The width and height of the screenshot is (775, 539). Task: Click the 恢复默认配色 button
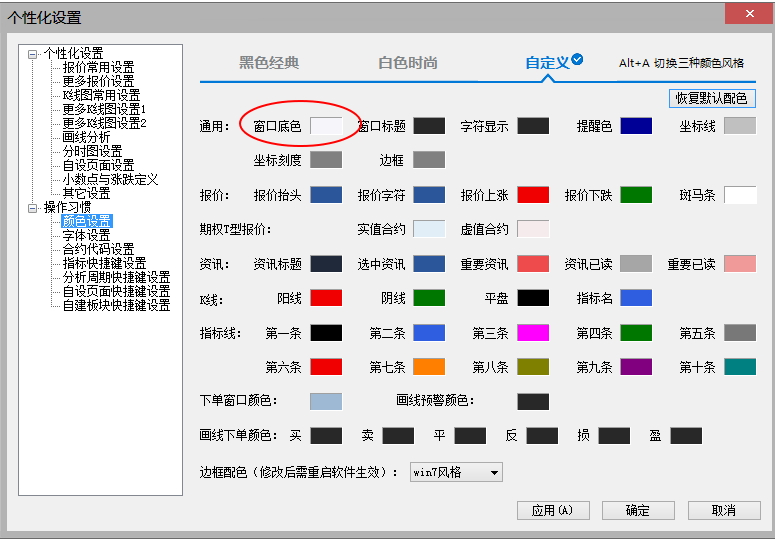point(712,98)
